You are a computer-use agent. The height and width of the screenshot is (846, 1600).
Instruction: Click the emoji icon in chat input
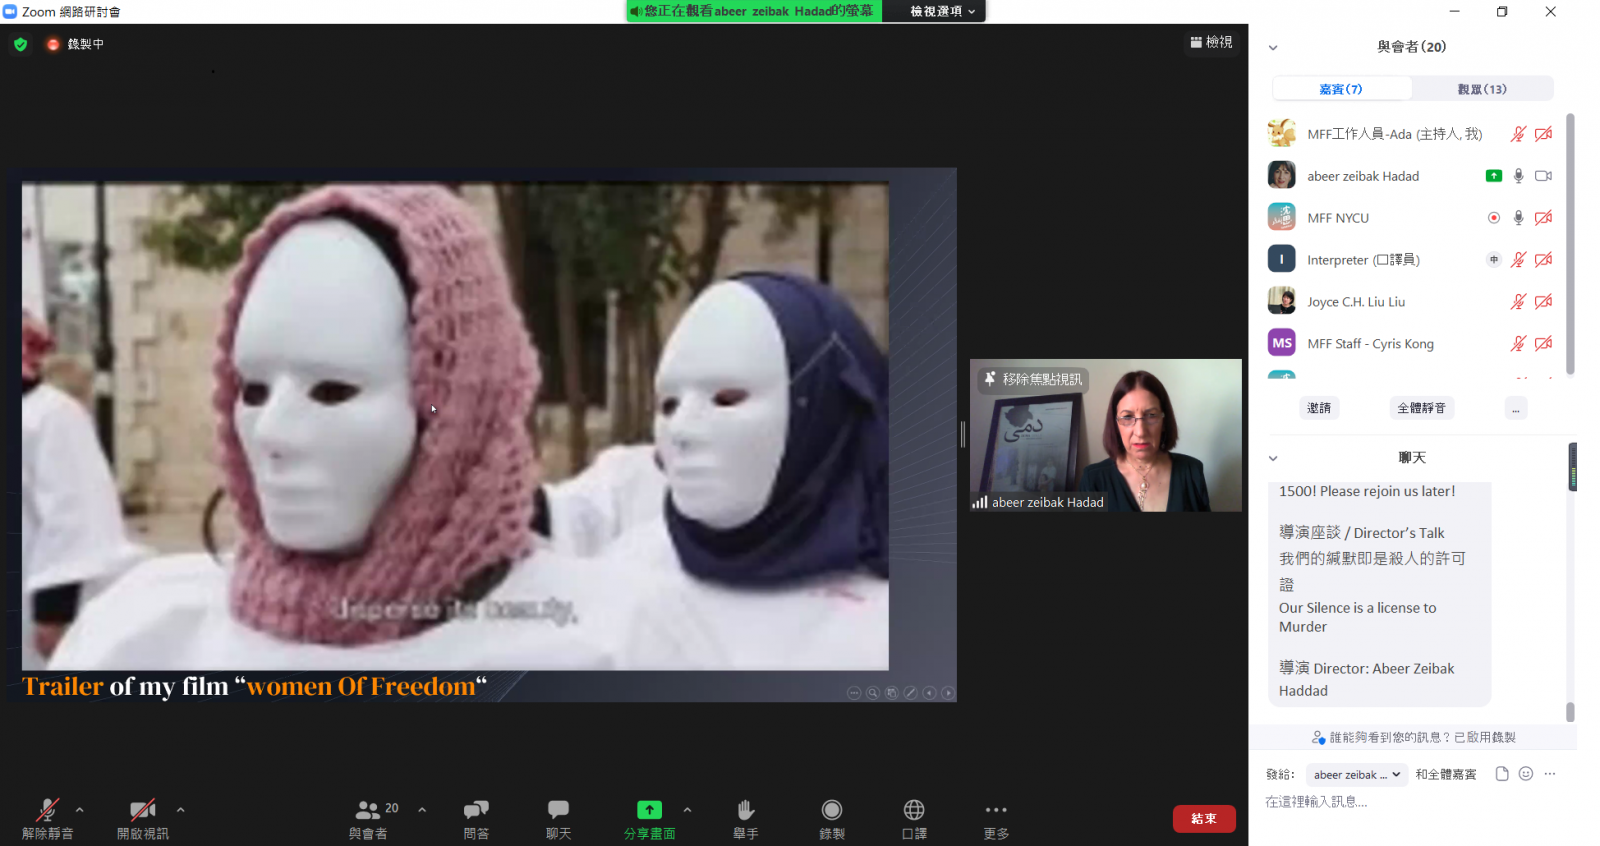(1525, 774)
